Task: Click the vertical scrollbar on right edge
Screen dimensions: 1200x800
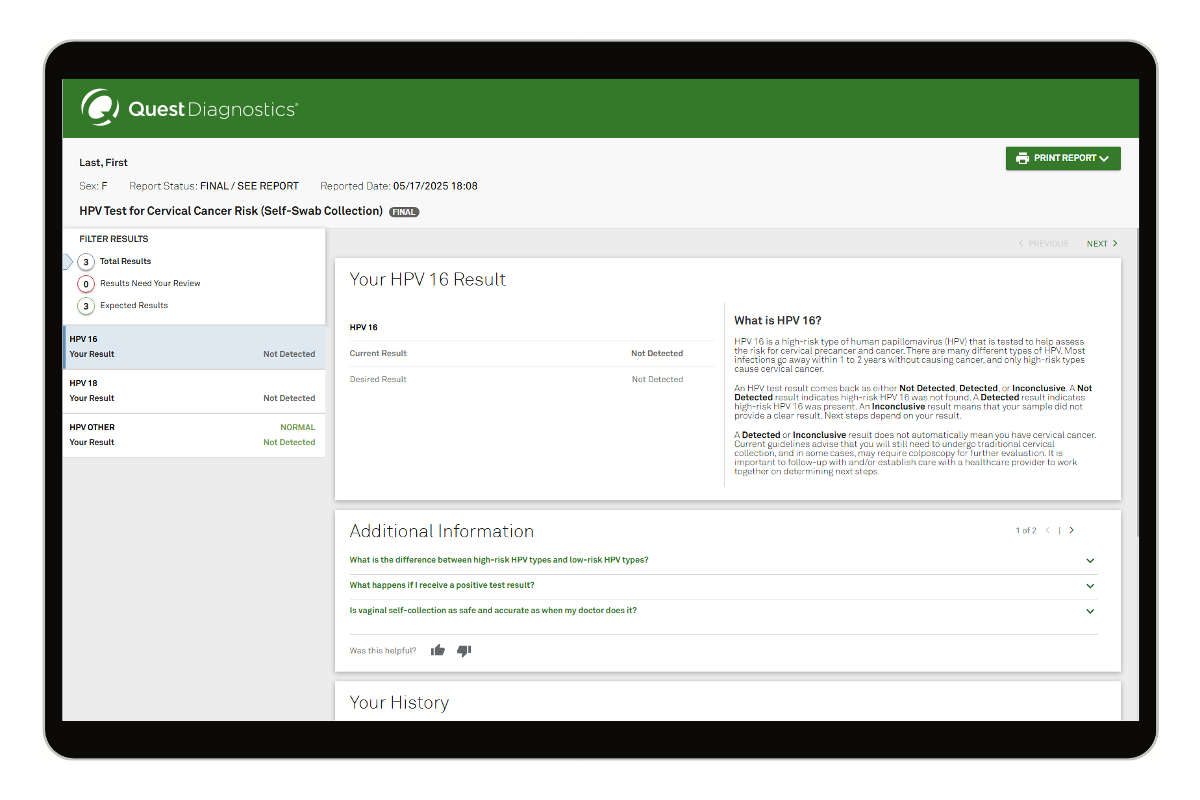Action: pyautogui.click(x=1135, y=400)
